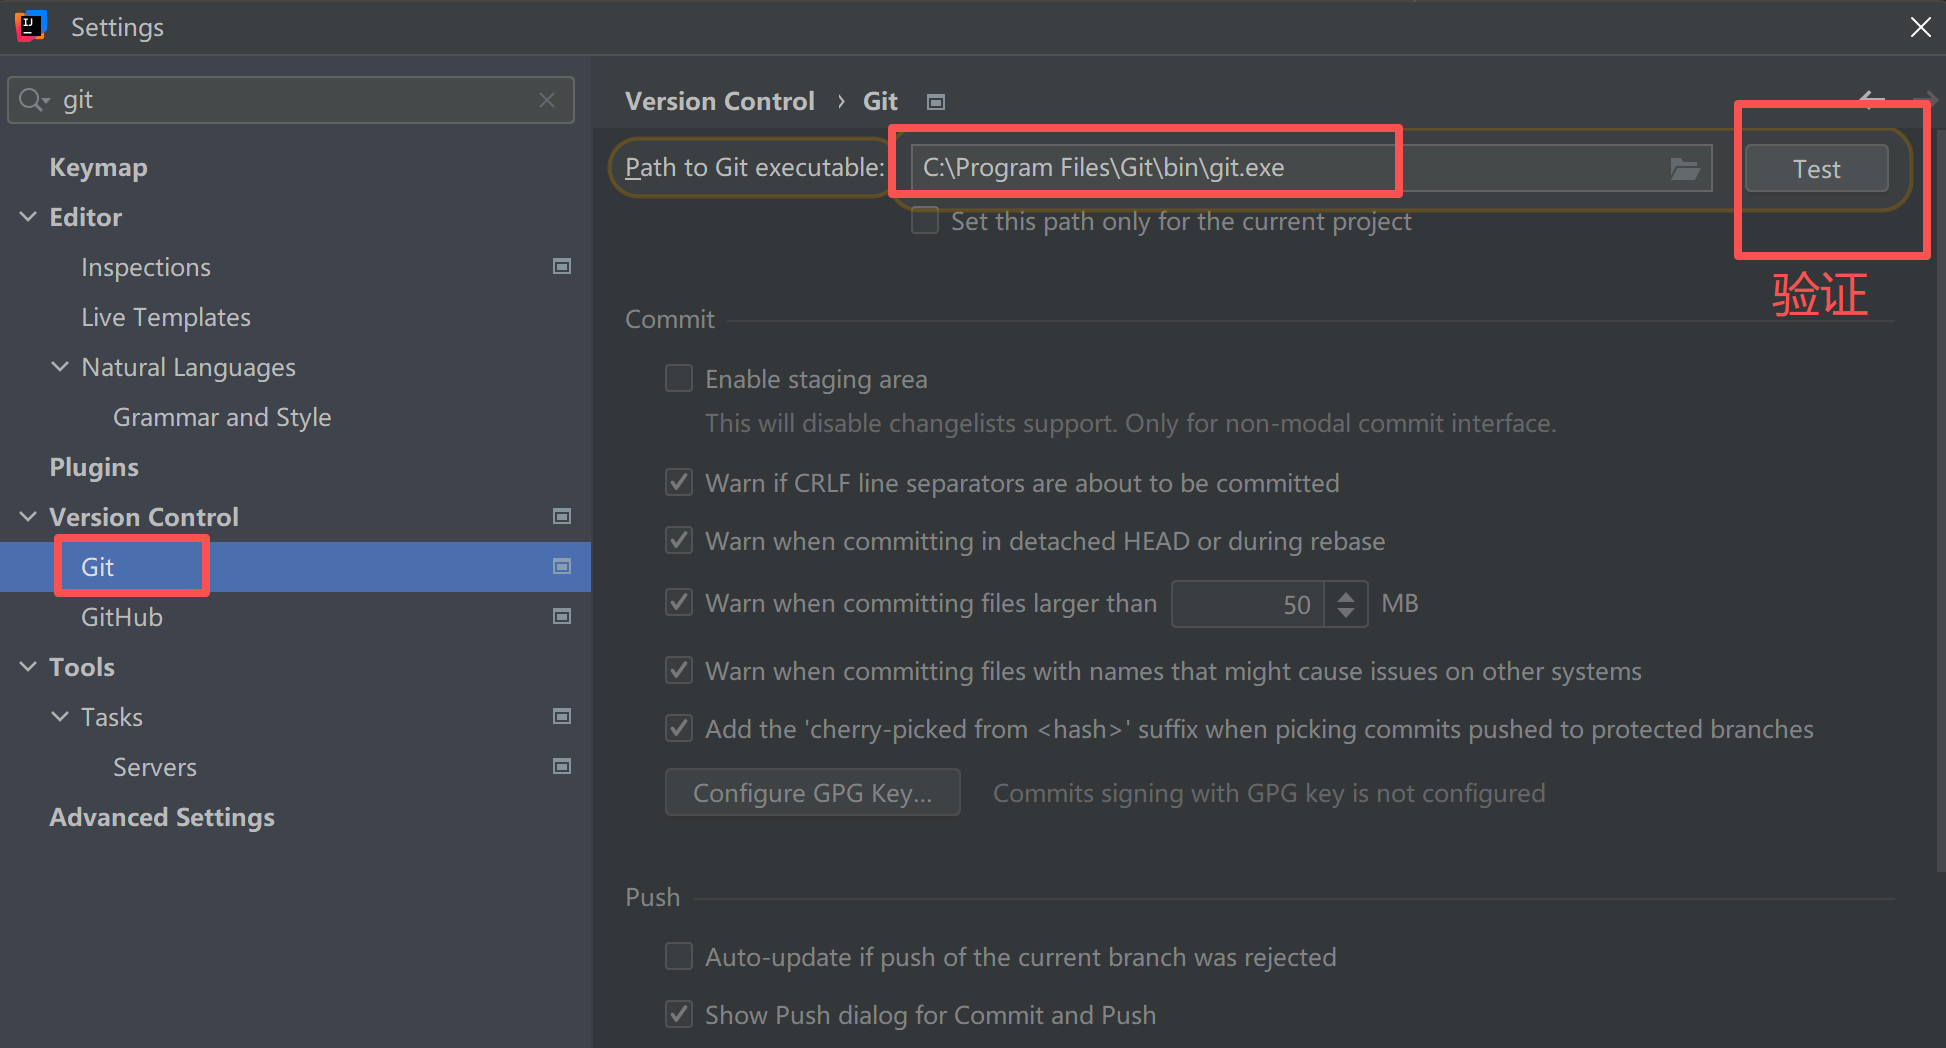This screenshot has height=1048, width=1946.
Task: Click the Path to Git executable field
Action: pos(1312,168)
